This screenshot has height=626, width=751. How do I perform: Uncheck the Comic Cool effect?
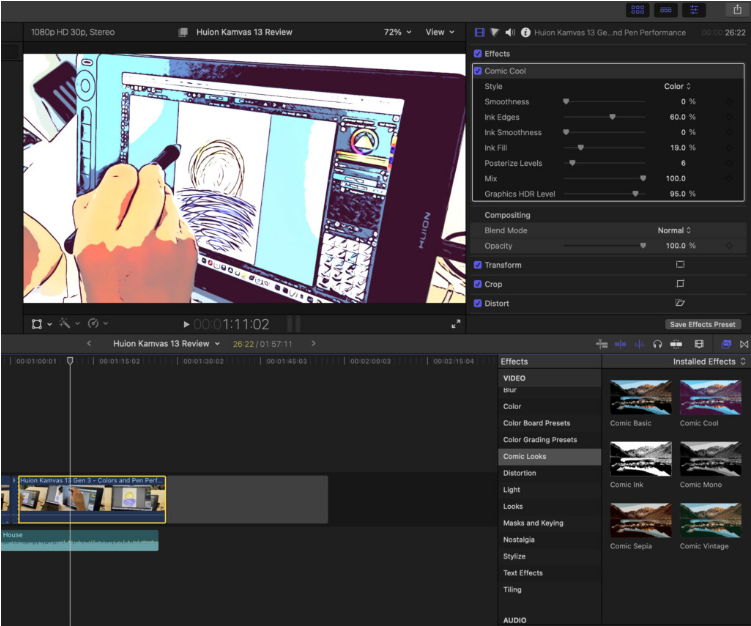point(478,71)
